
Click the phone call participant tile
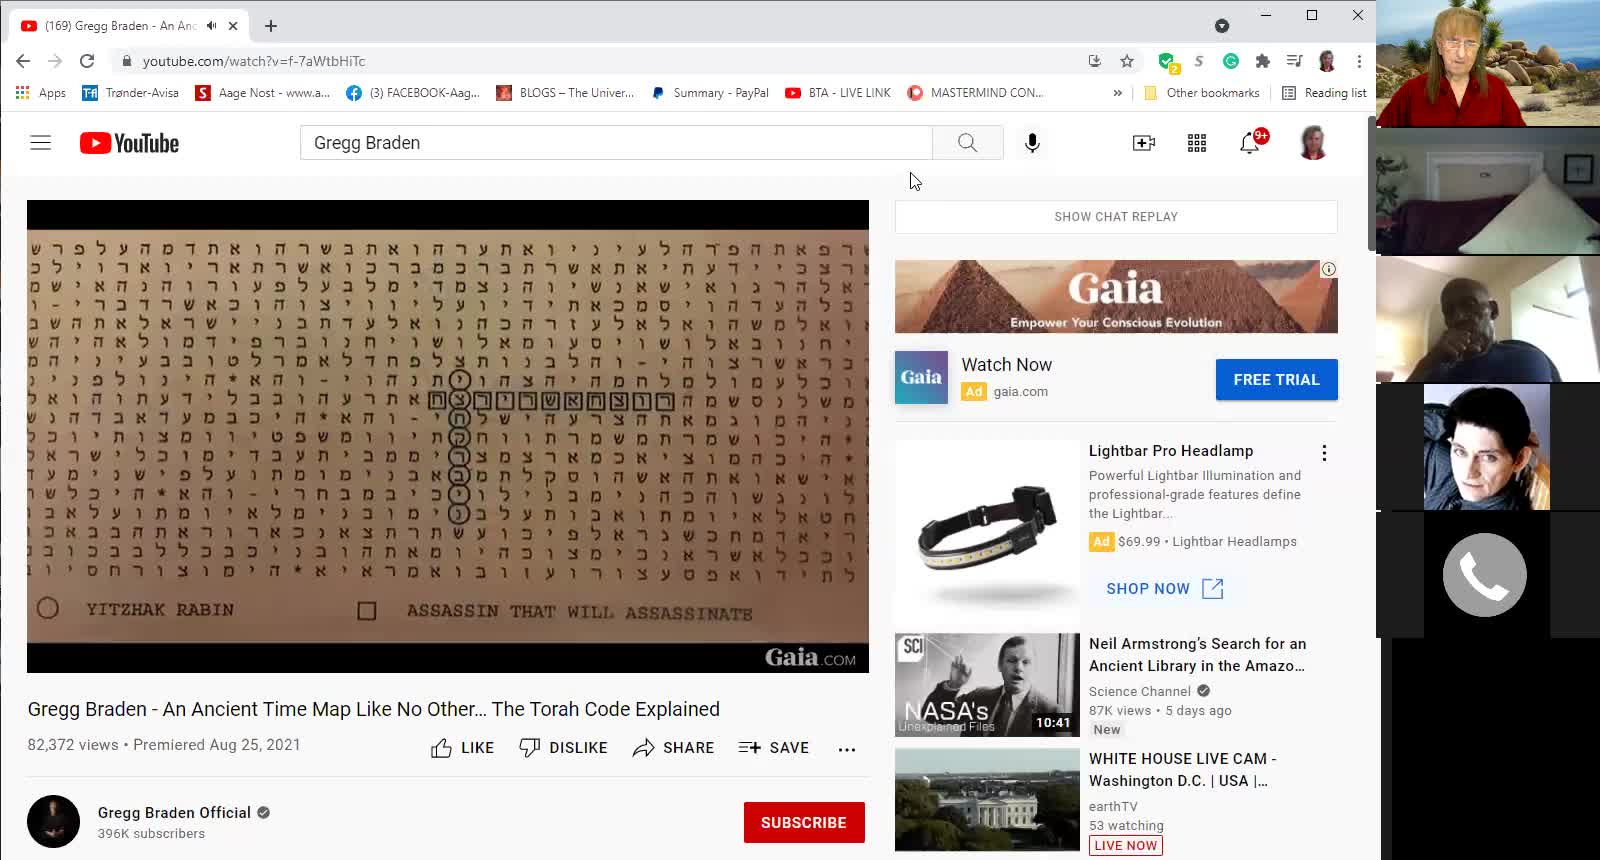pyautogui.click(x=1485, y=574)
